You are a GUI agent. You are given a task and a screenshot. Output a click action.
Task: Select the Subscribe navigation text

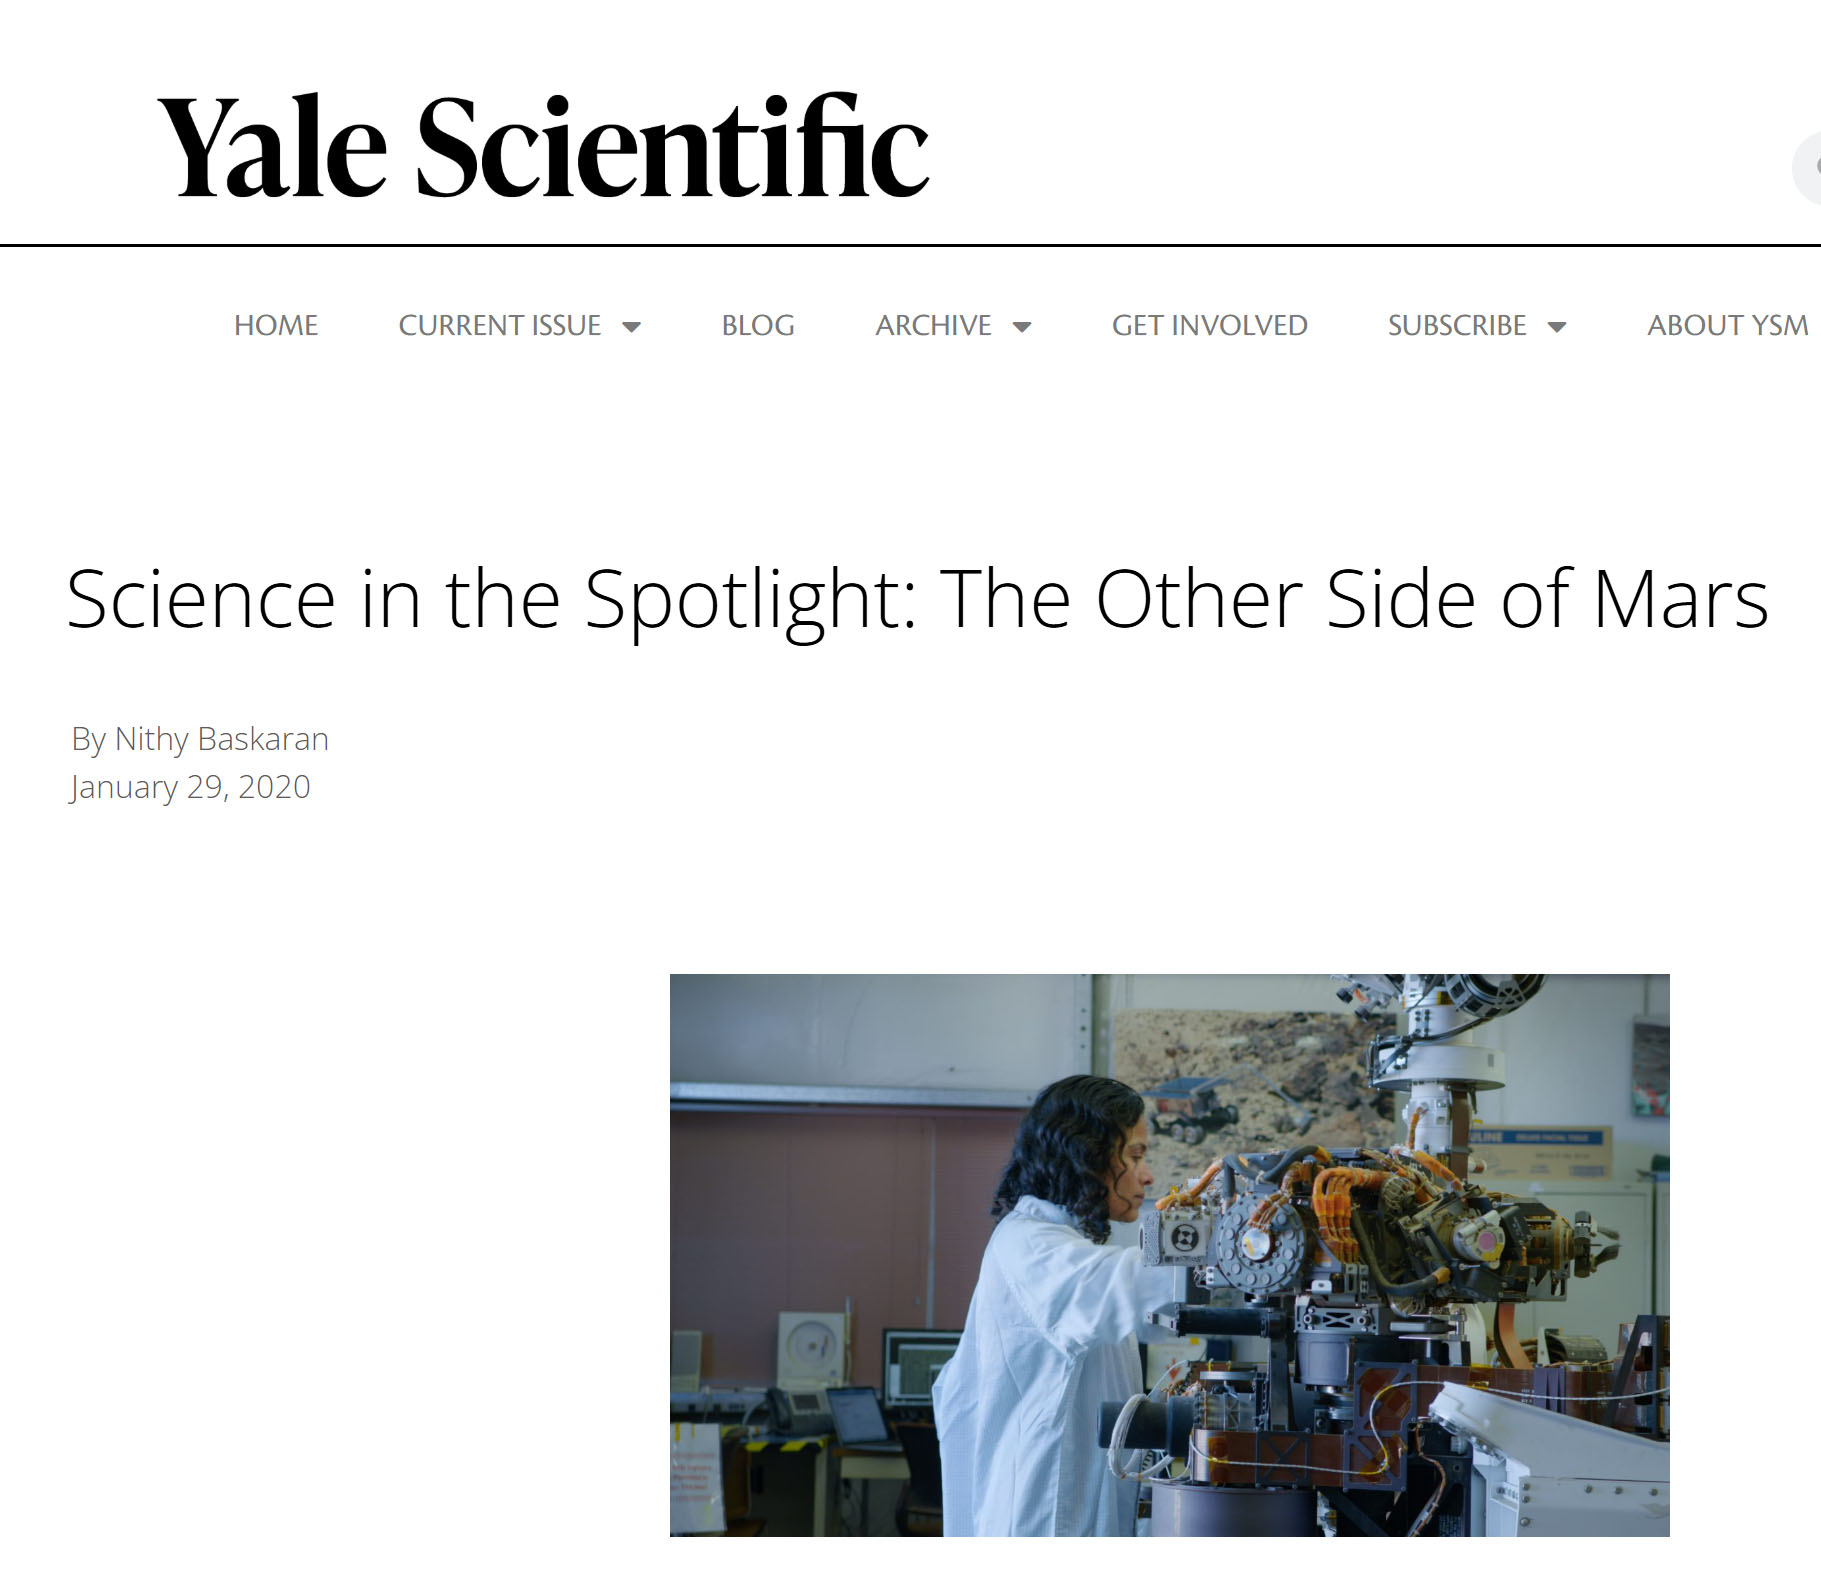pos(1457,326)
